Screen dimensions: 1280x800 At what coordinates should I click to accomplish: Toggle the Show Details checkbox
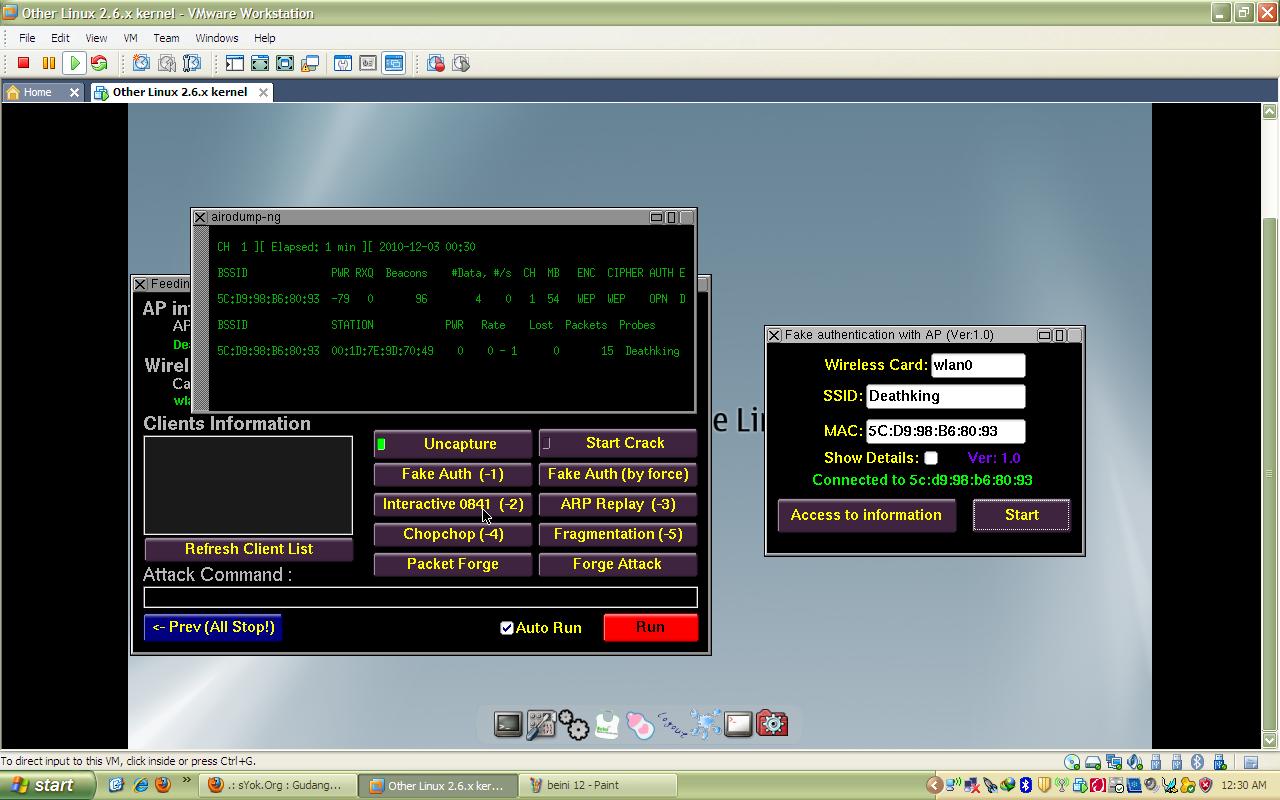point(931,458)
